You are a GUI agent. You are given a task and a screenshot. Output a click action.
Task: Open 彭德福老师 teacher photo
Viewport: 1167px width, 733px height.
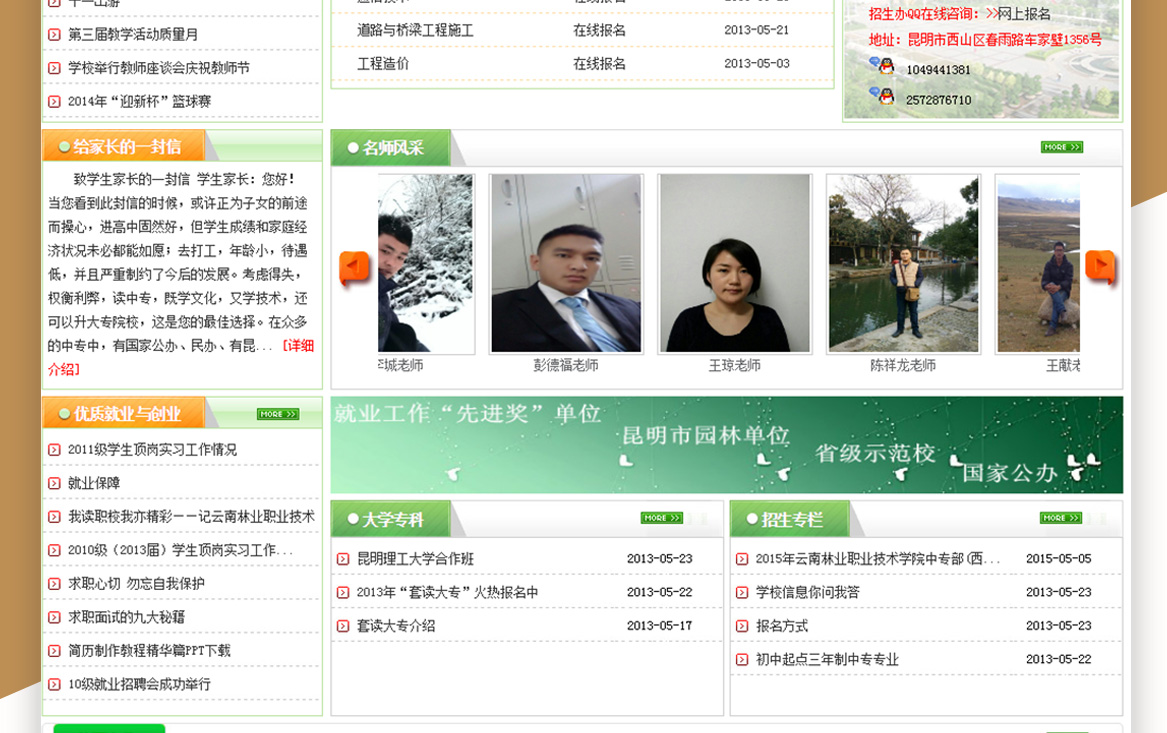[566, 264]
